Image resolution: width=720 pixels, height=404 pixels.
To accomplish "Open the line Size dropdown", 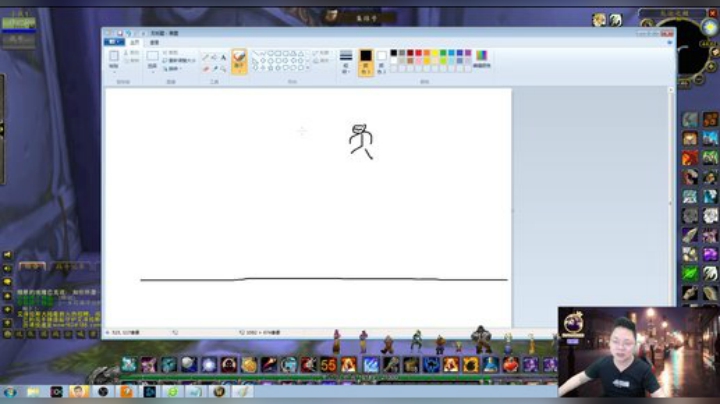I will pyautogui.click(x=346, y=62).
